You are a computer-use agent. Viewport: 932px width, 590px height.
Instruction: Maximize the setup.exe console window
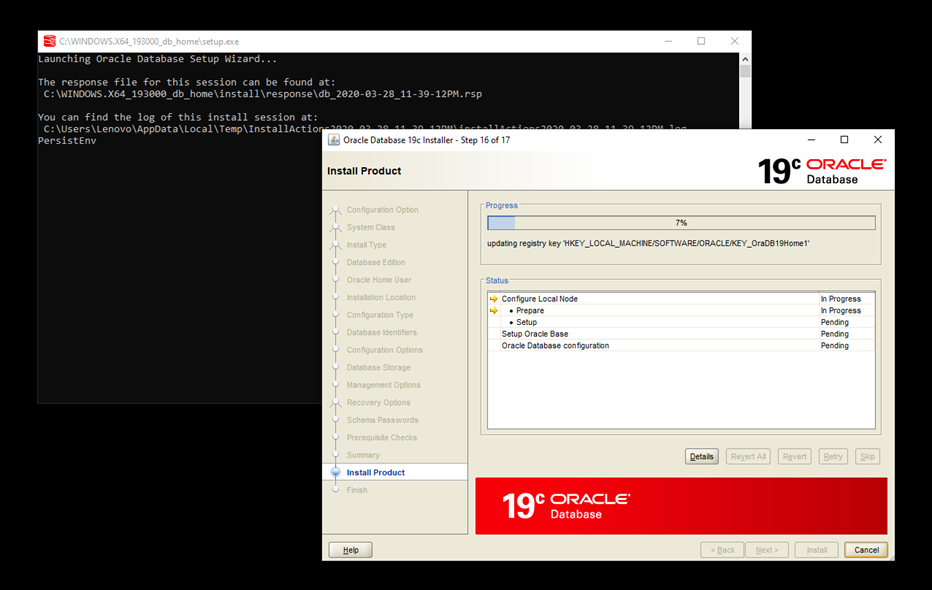(x=701, y=41)
